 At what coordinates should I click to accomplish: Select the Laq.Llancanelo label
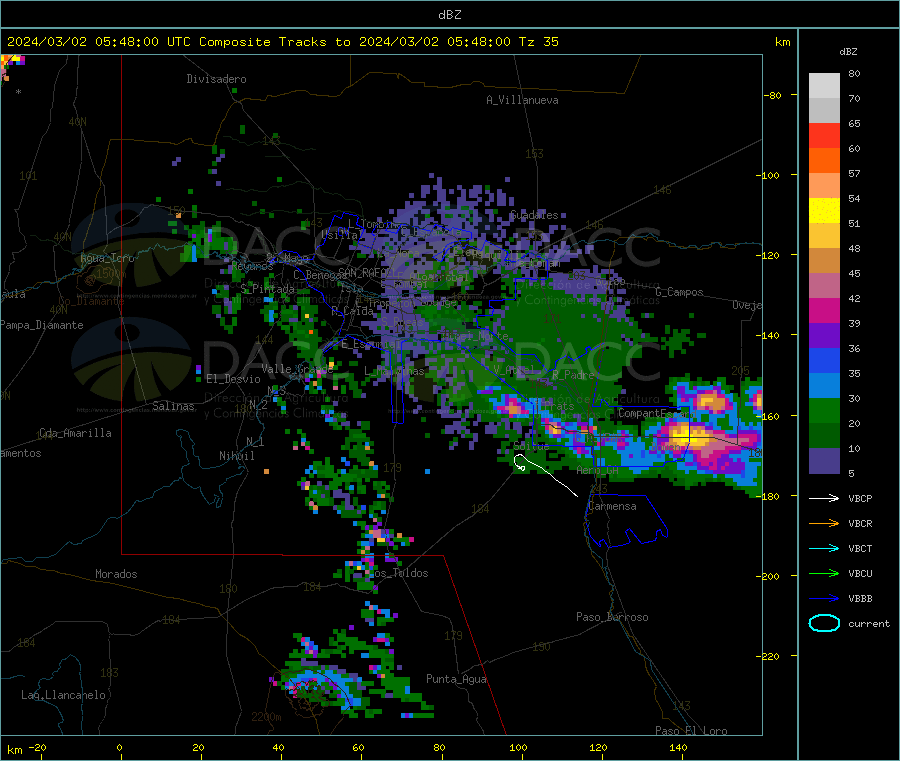[63, 695]
